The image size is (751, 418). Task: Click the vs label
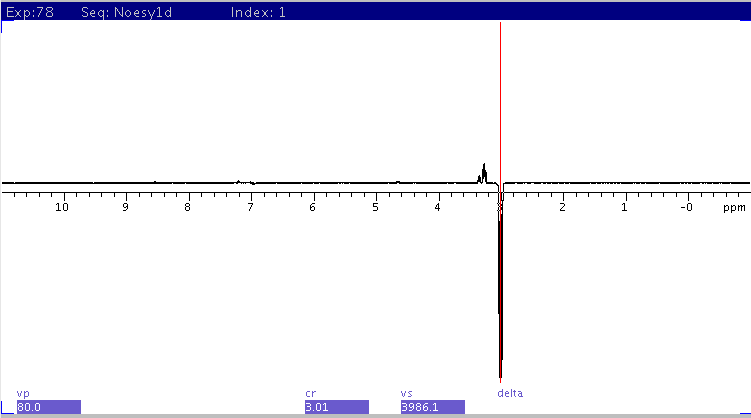406,394
